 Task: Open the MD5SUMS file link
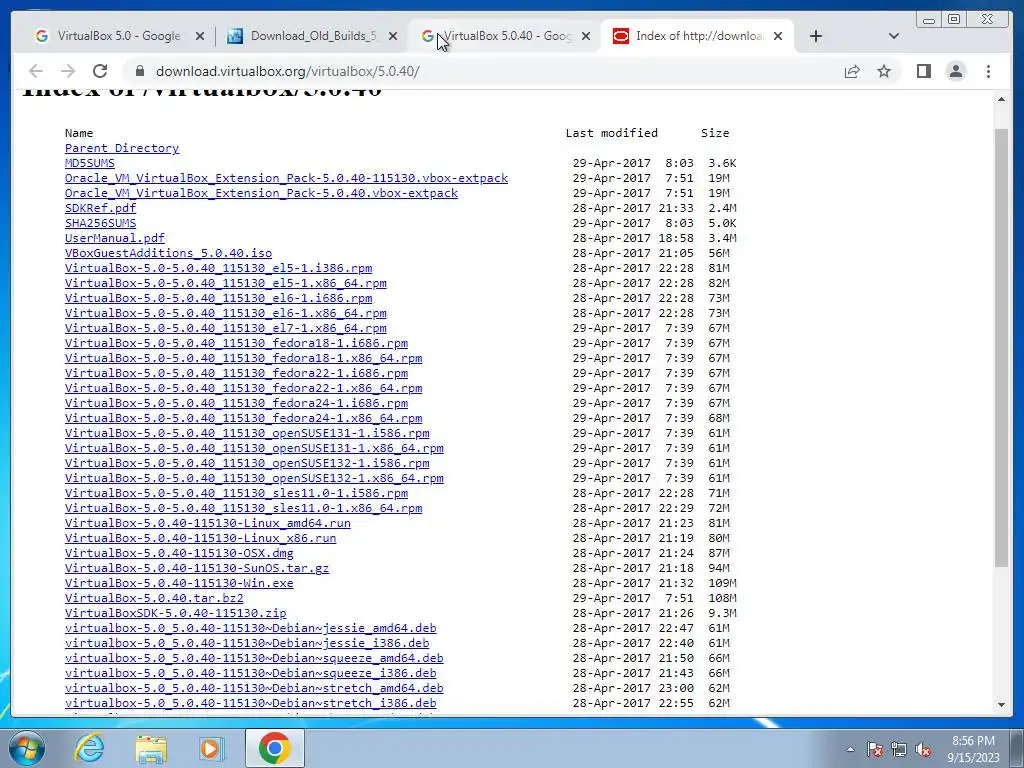(89, 163)
